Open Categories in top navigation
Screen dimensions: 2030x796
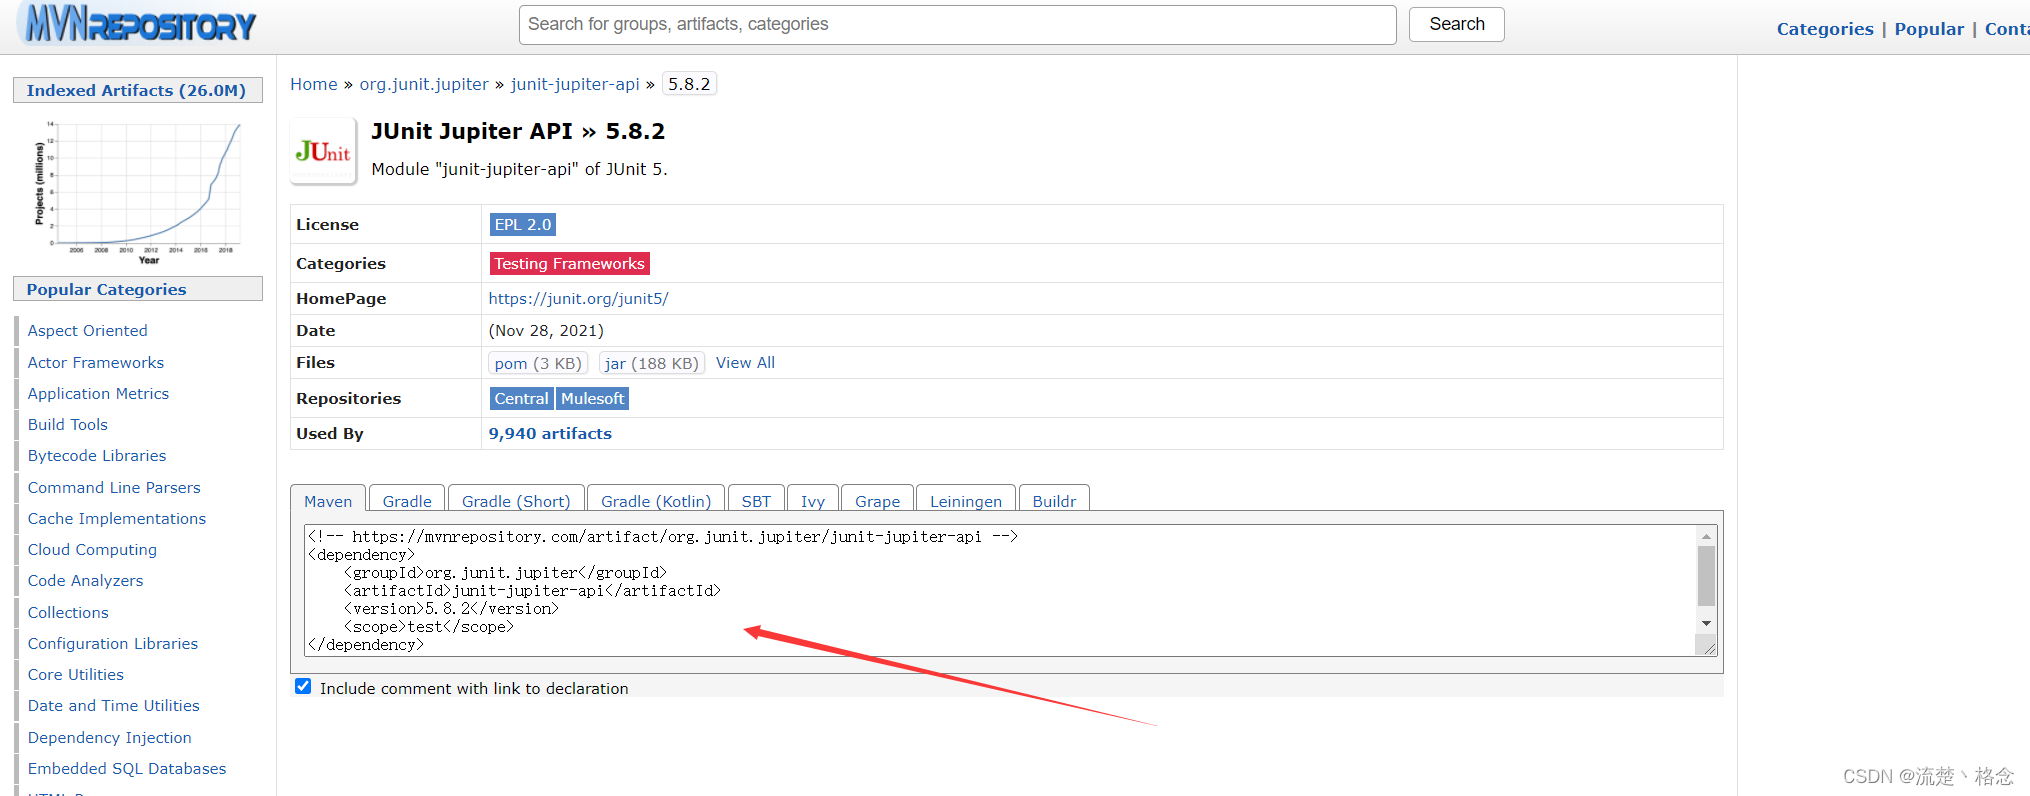click(x=1825, y=29)
